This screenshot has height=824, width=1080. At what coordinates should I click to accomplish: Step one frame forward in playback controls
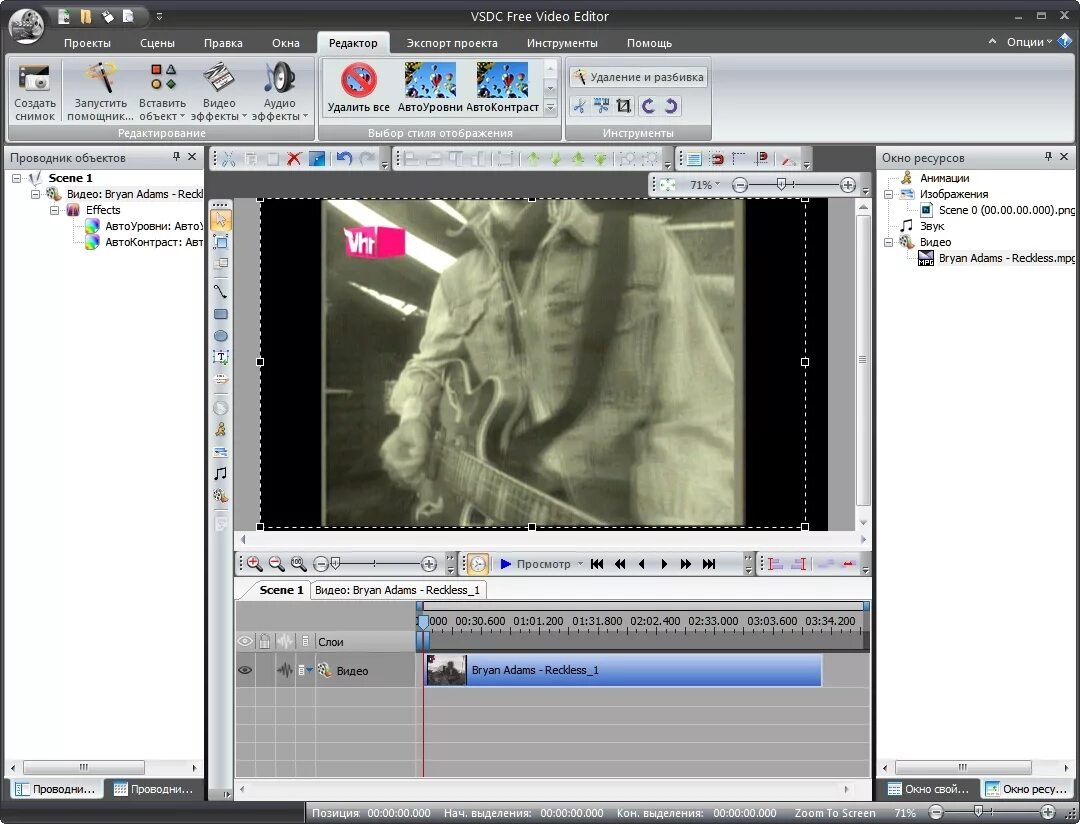664,564
